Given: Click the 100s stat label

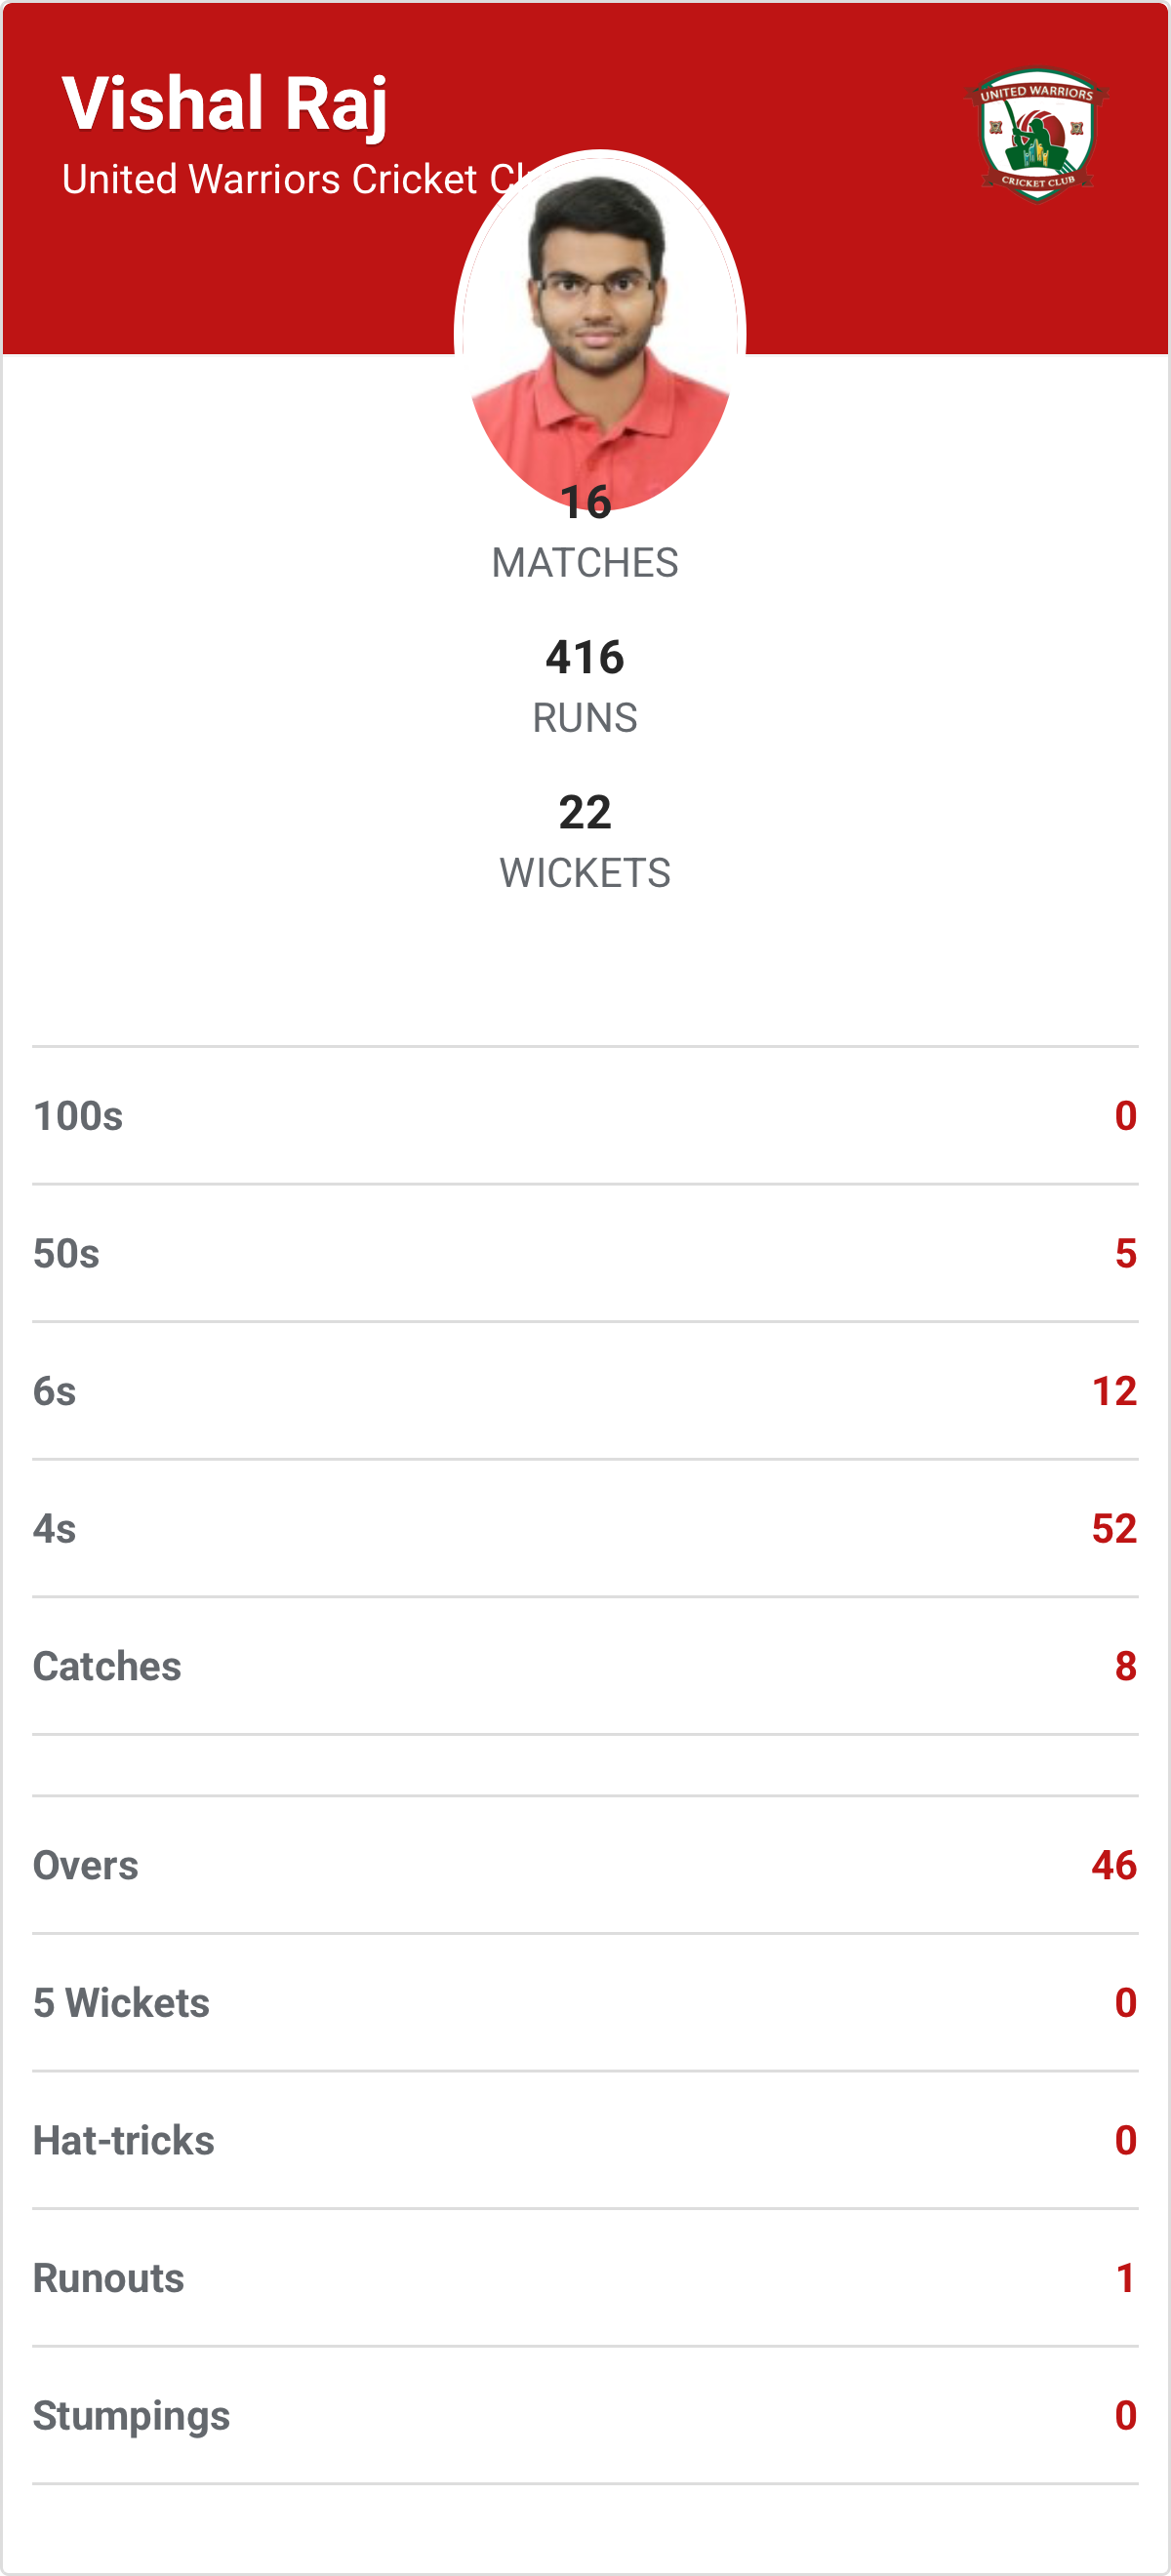Looking at the screenshot, I should point(78,1116).
